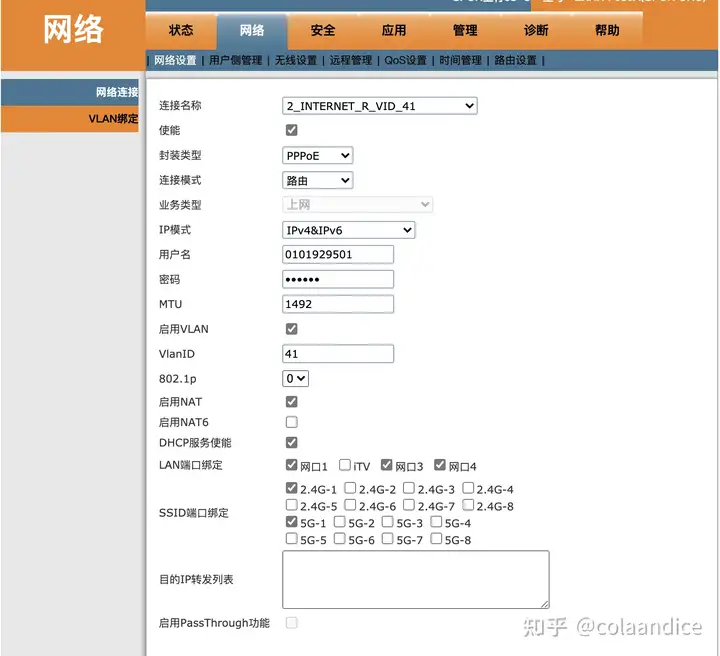The width and height of the screenshot is (720, 656).
Task: Open the 状态 tab
Action: click(181, 31)
